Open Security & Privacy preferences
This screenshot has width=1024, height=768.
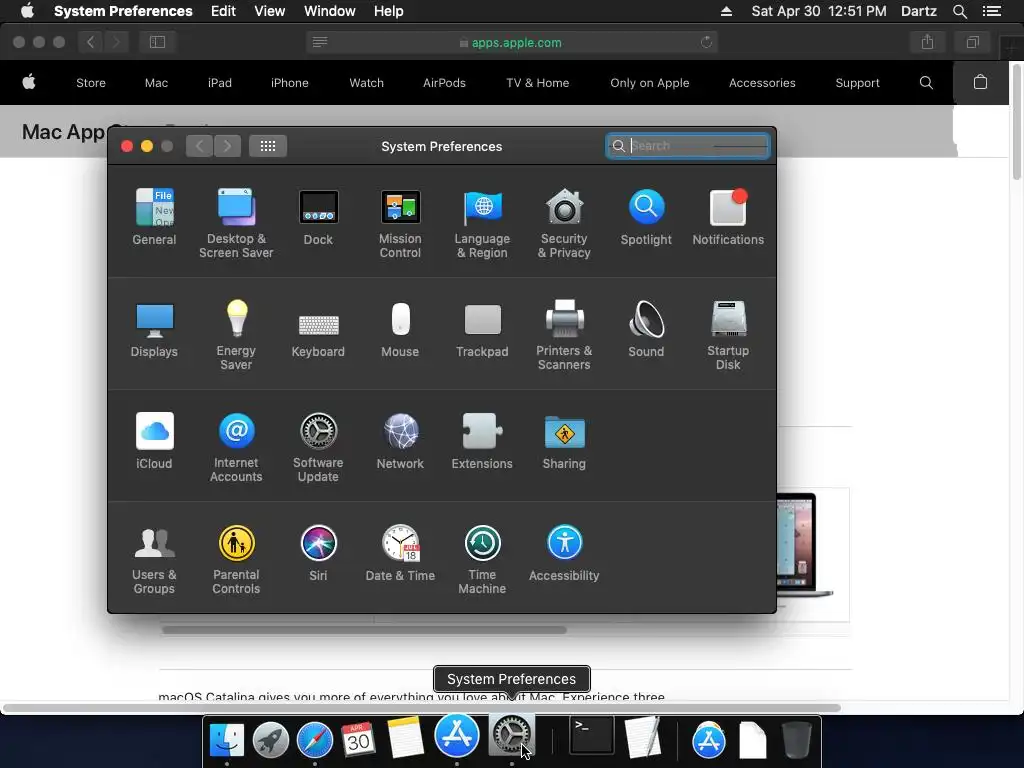(x=564, y=223)
